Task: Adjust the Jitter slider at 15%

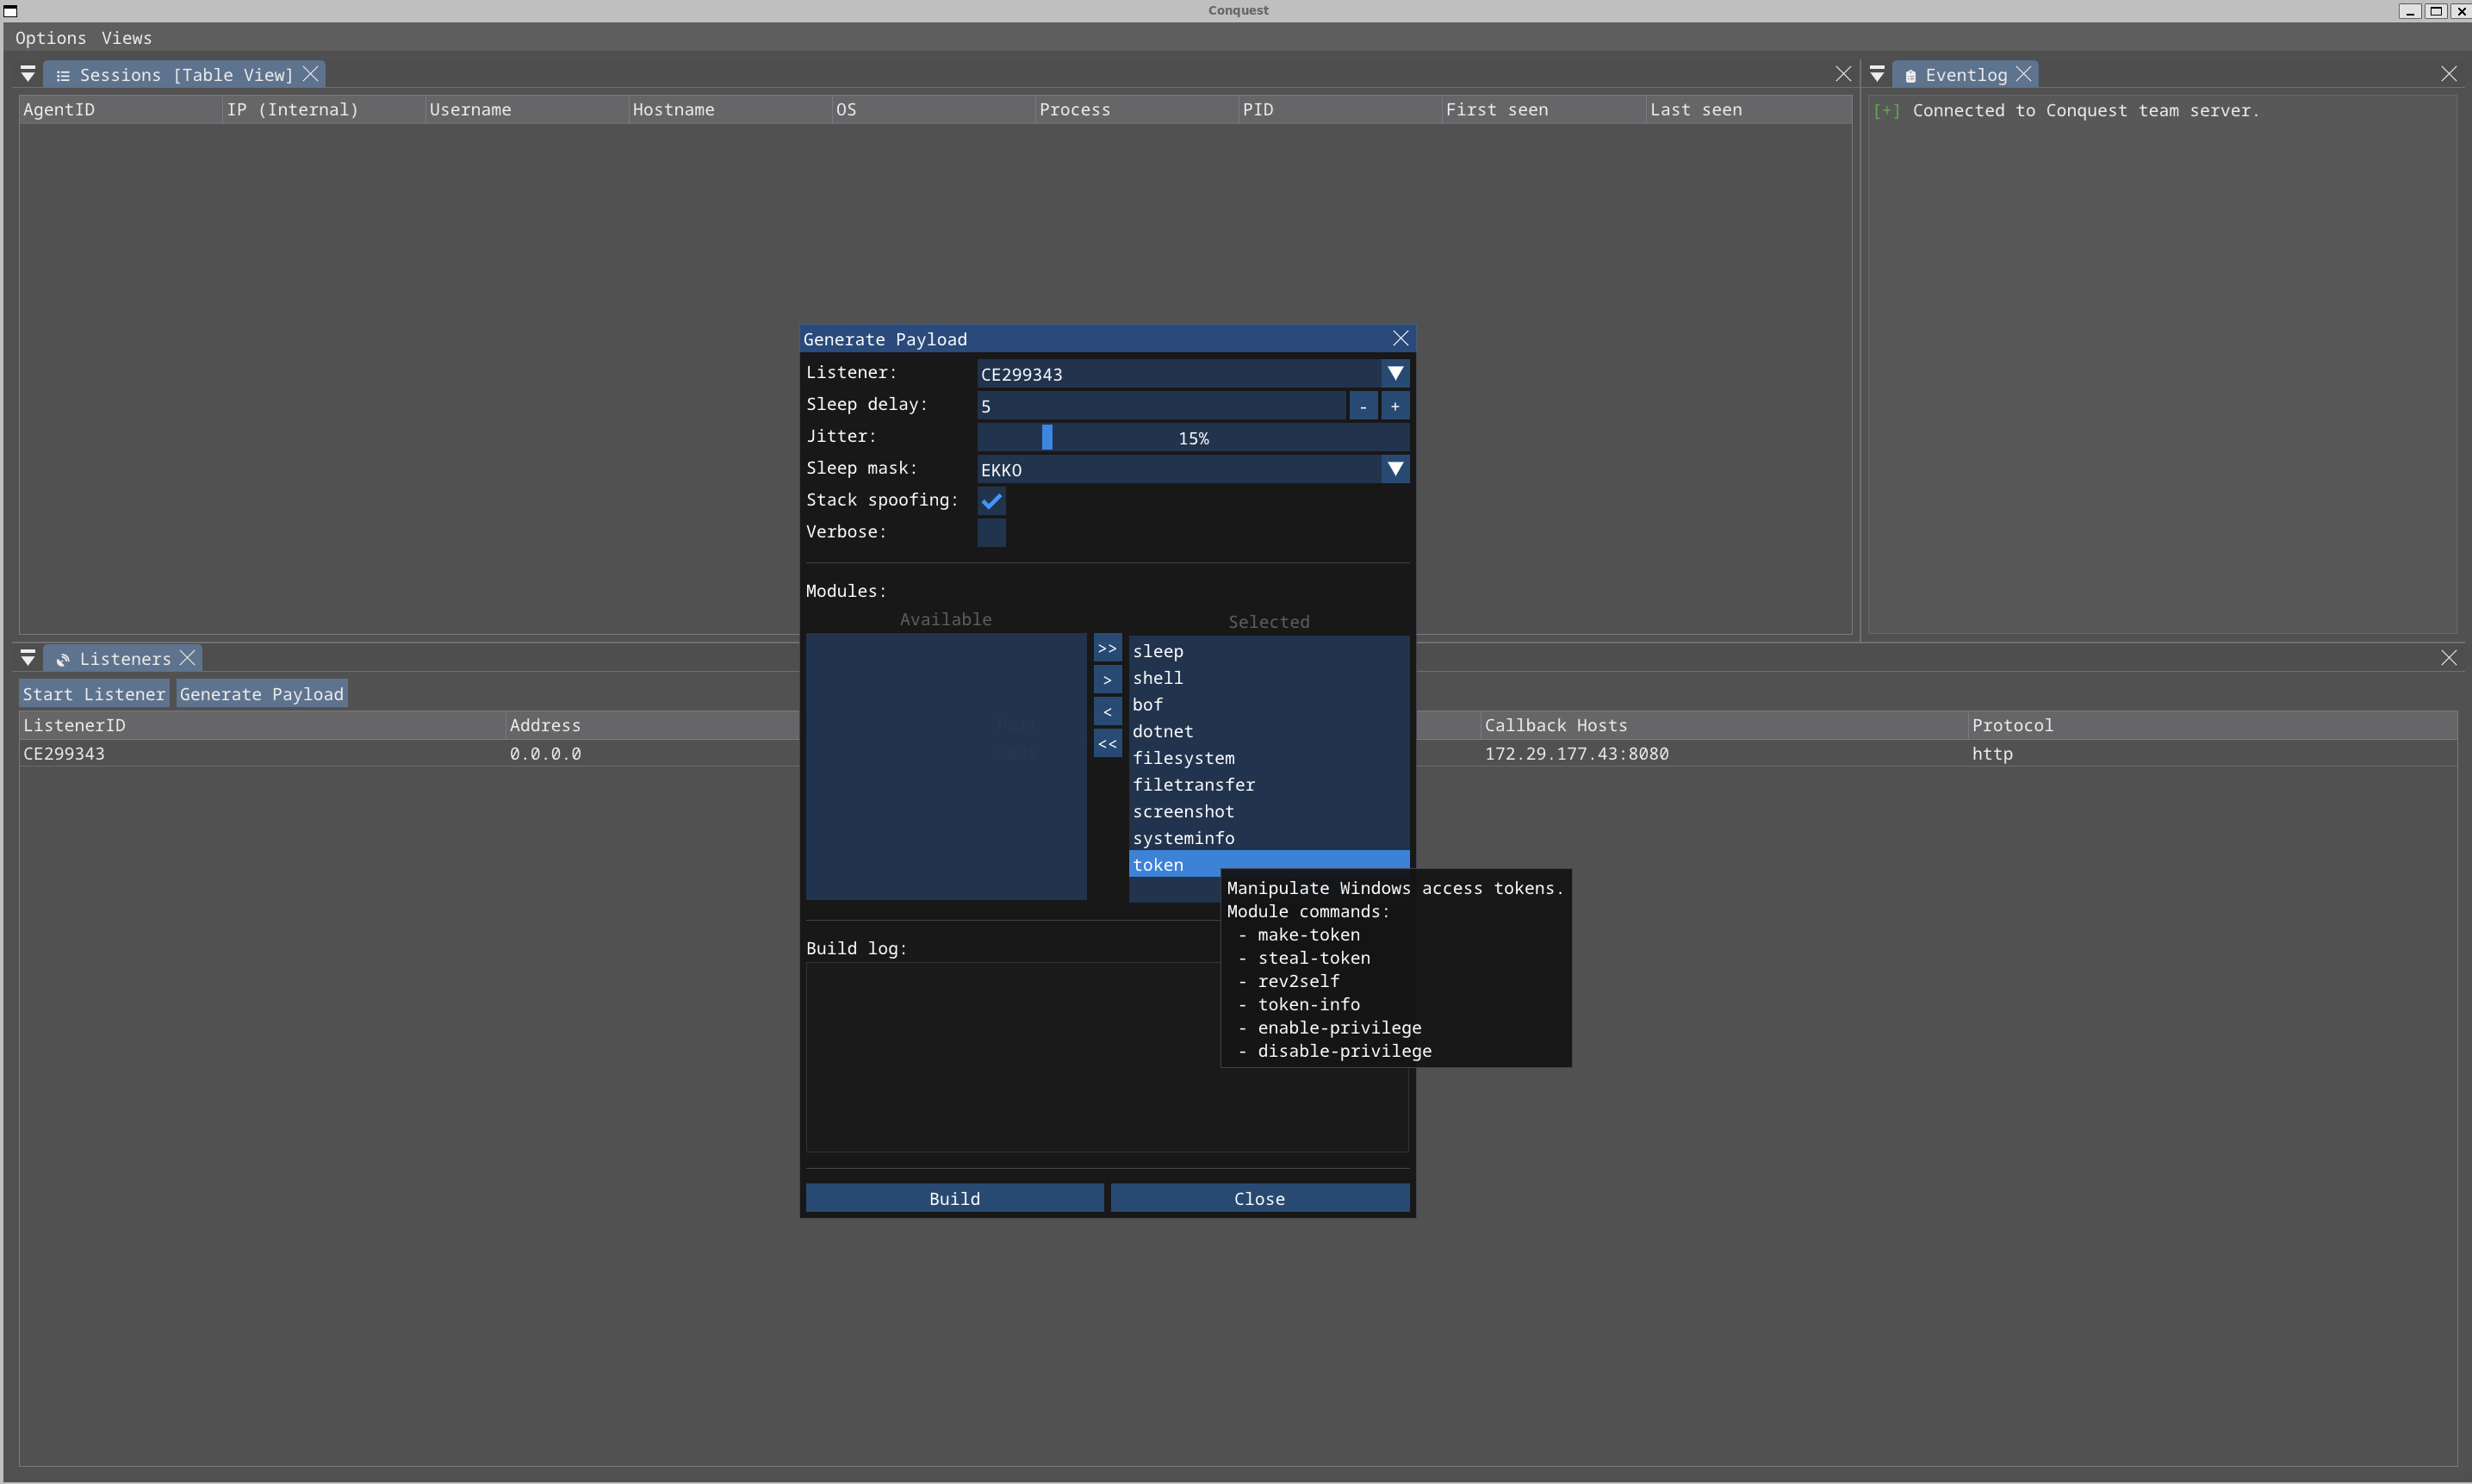Action: click(1047, 438)
